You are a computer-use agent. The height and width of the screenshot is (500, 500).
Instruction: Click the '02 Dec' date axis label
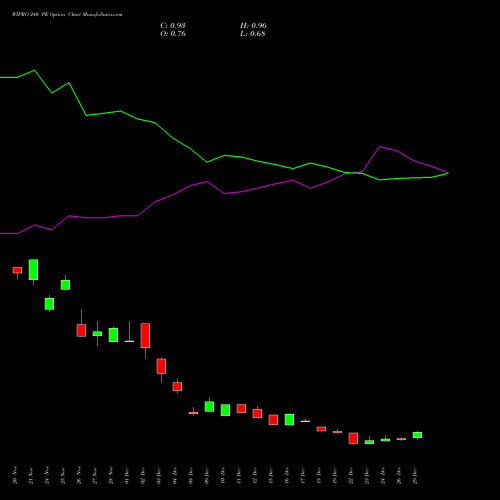tap(143, 475)
